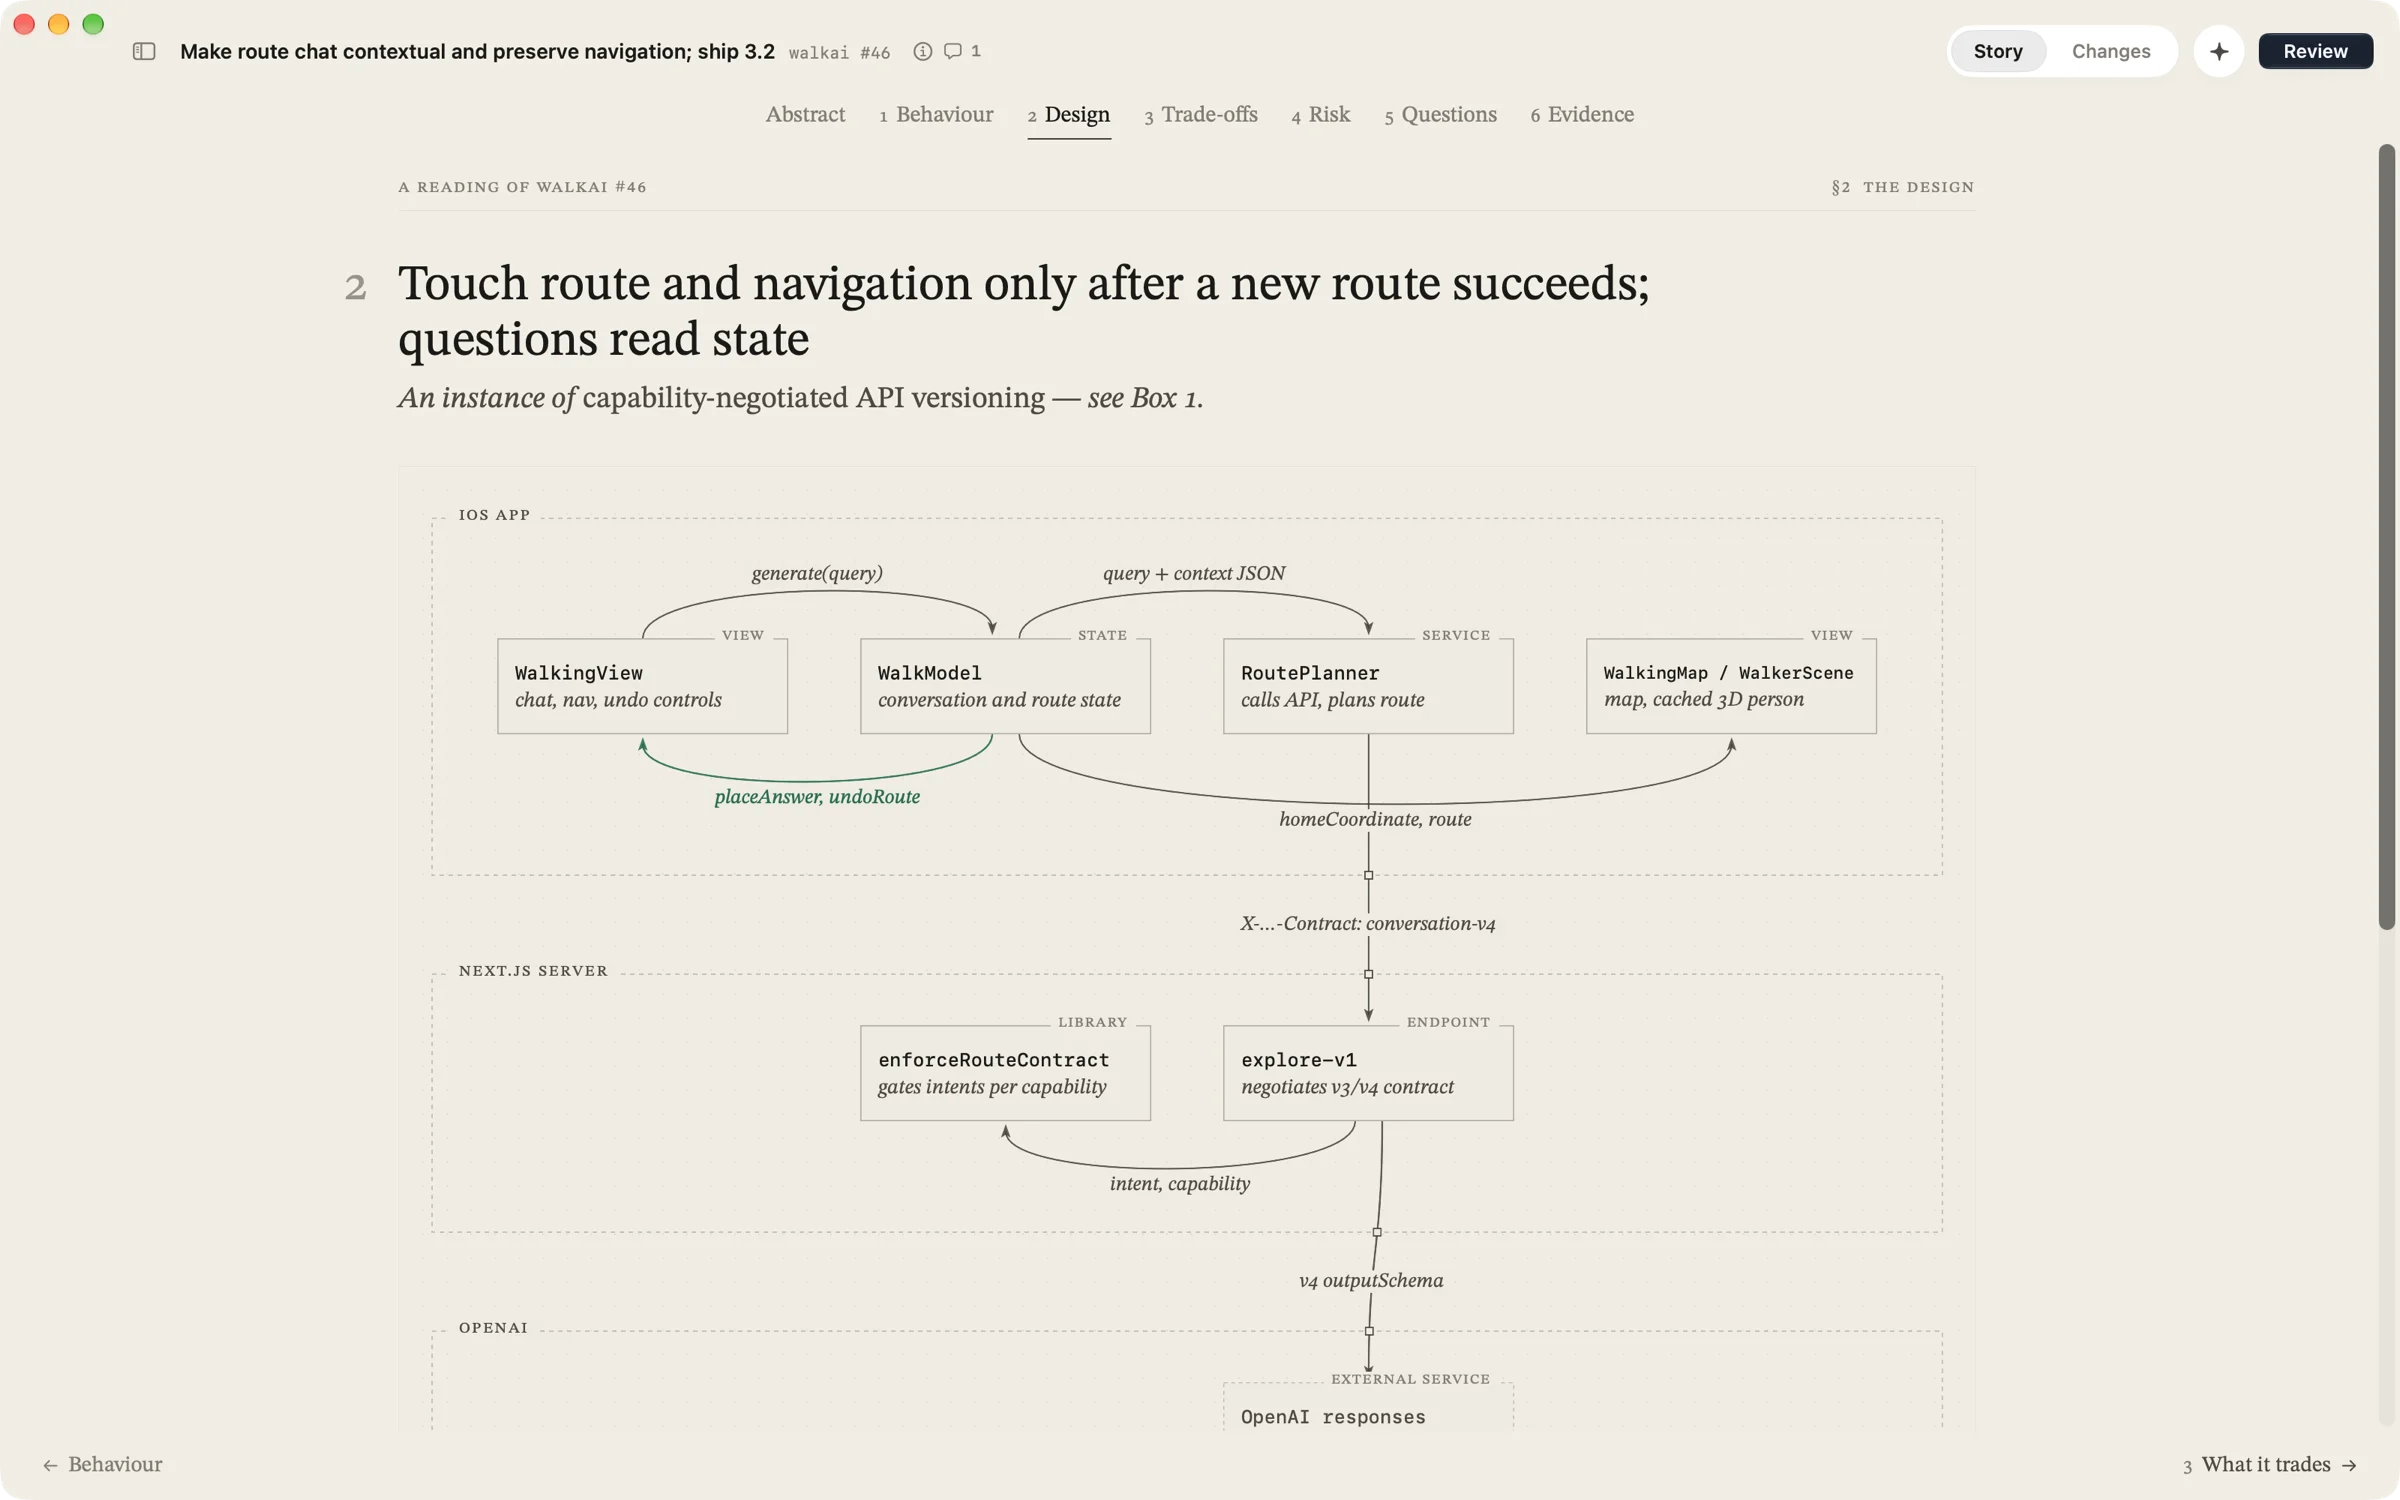Open the 3 Trade-offs tab
2400x1500 pixels.
(x=1200, y=115)
